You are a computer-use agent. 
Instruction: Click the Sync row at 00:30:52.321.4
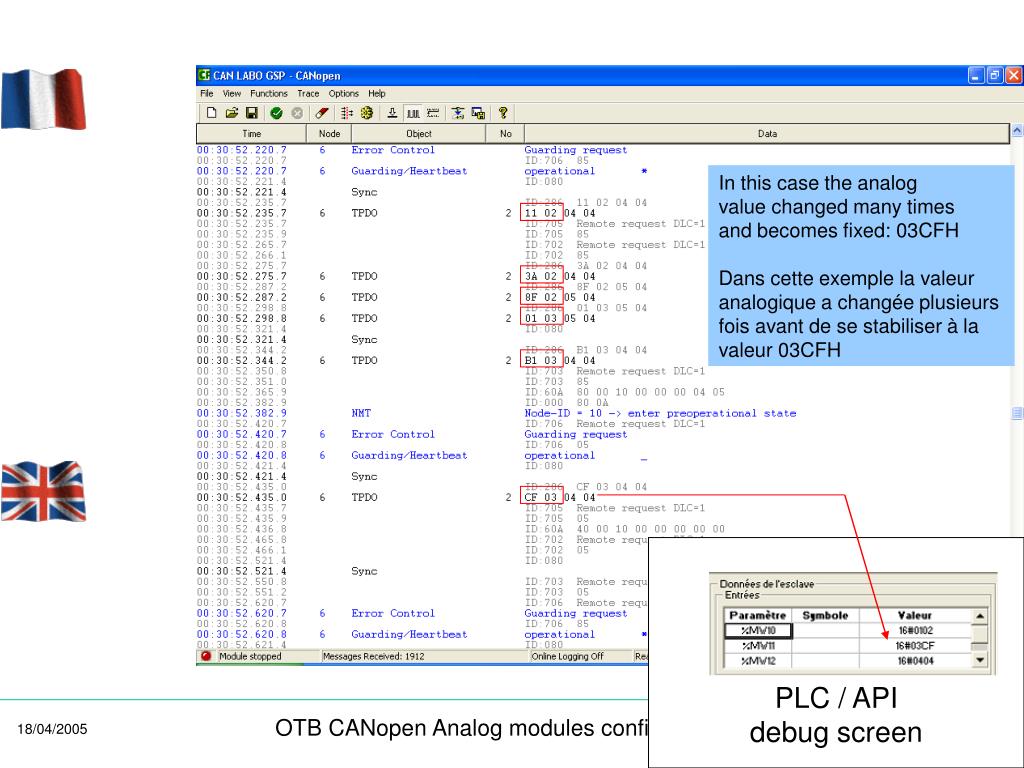point(287,340)
